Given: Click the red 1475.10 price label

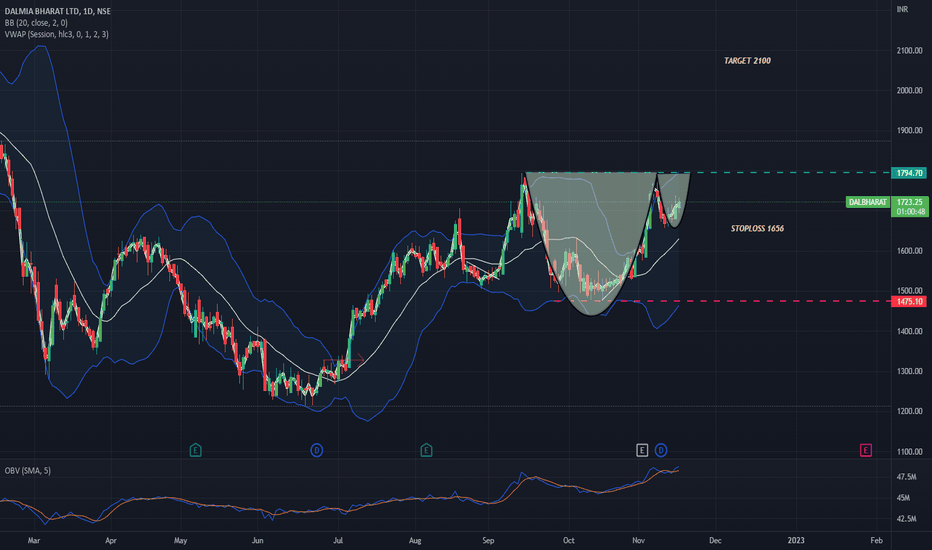Looking at the screenshot, I should [x=909, y=301].
